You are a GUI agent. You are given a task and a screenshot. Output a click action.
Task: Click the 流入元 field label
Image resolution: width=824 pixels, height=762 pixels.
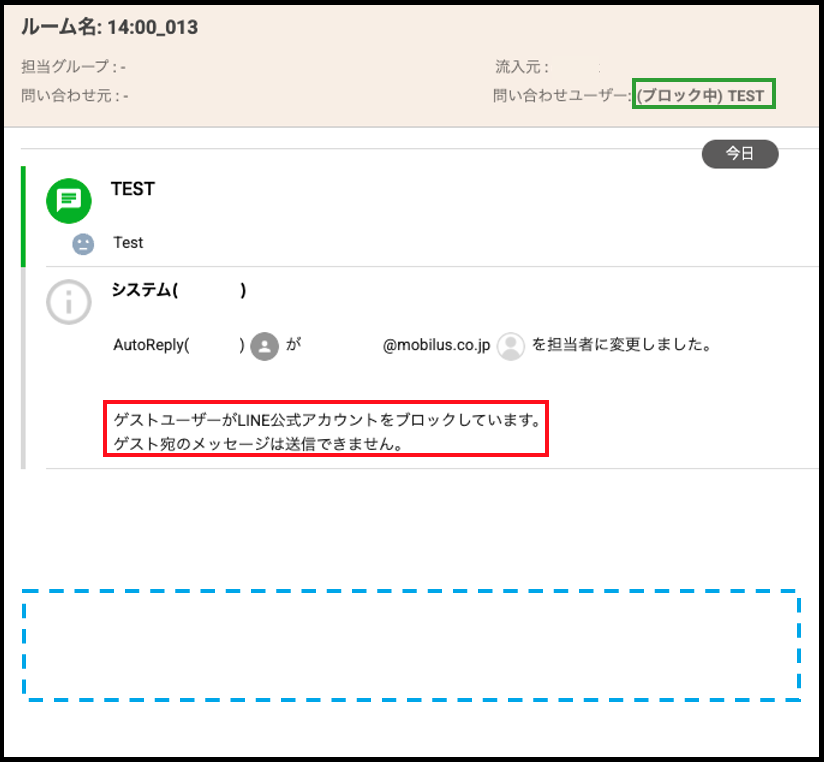click(521, 67)
